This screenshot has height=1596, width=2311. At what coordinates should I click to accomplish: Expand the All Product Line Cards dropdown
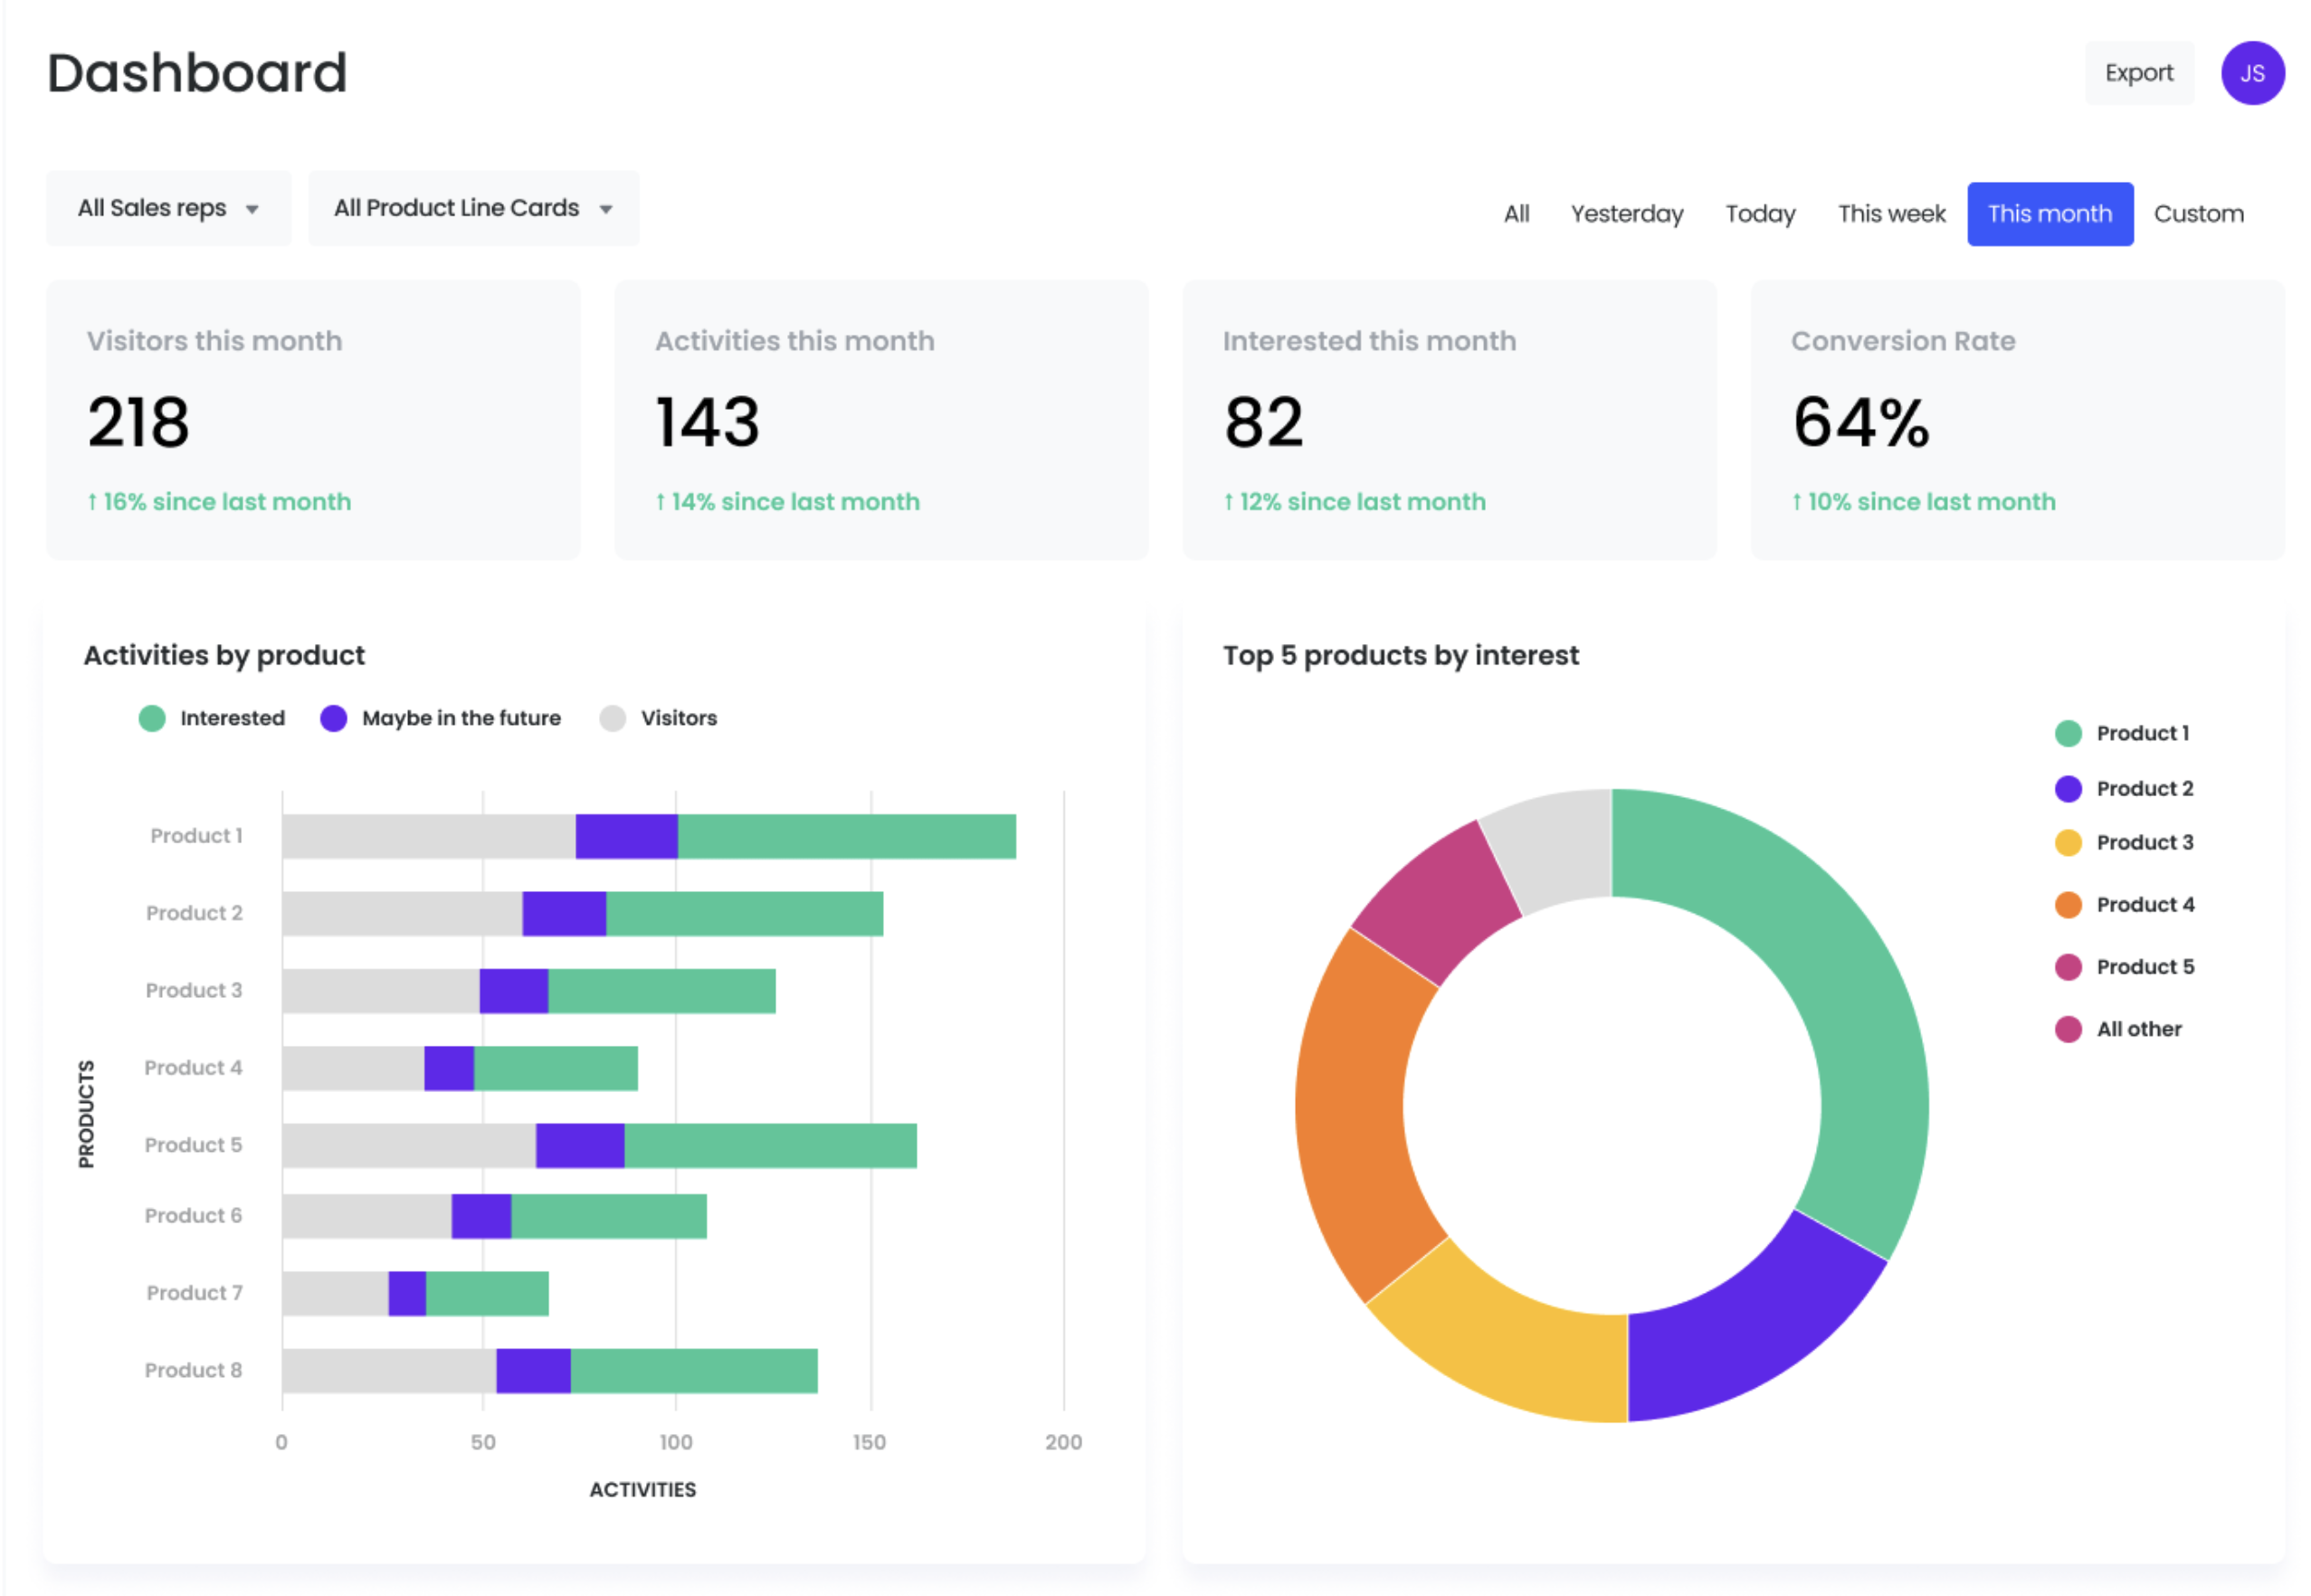[473, 208]
